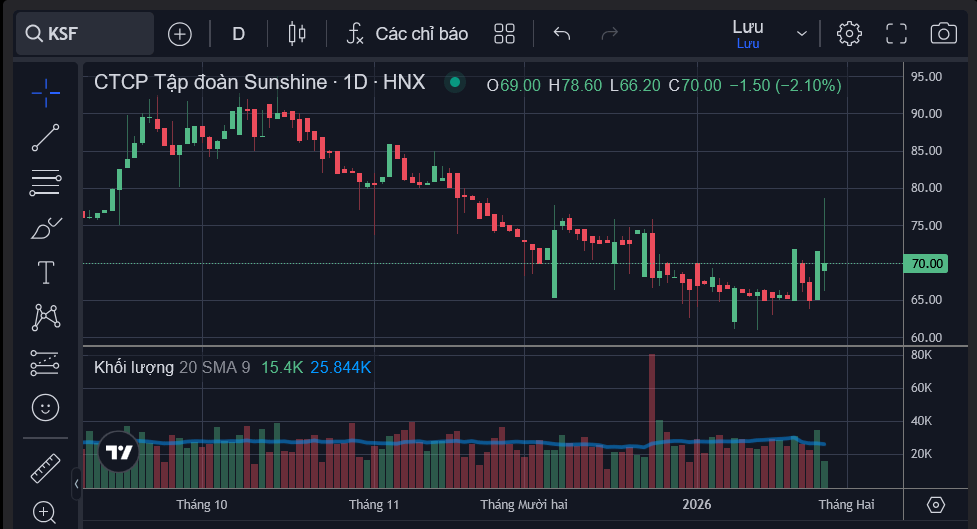Toggle fullscreen mode
The width and height of the screenshot is (977, 529).
896,34
